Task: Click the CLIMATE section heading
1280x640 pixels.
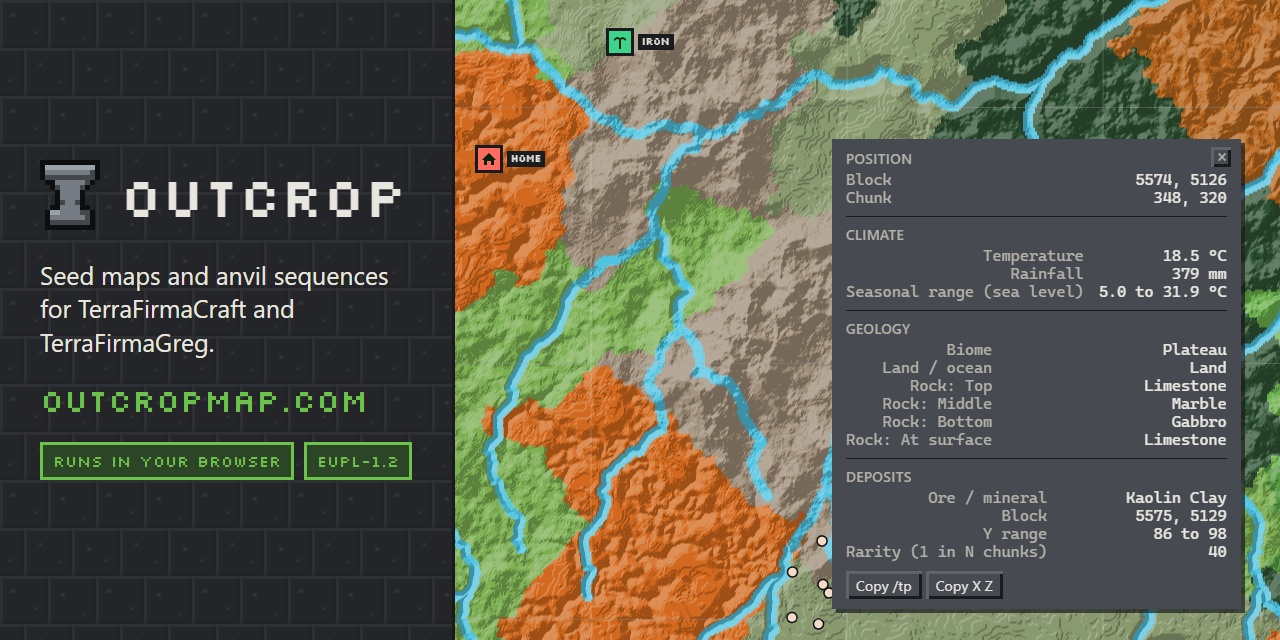Action: pos(875,235)
